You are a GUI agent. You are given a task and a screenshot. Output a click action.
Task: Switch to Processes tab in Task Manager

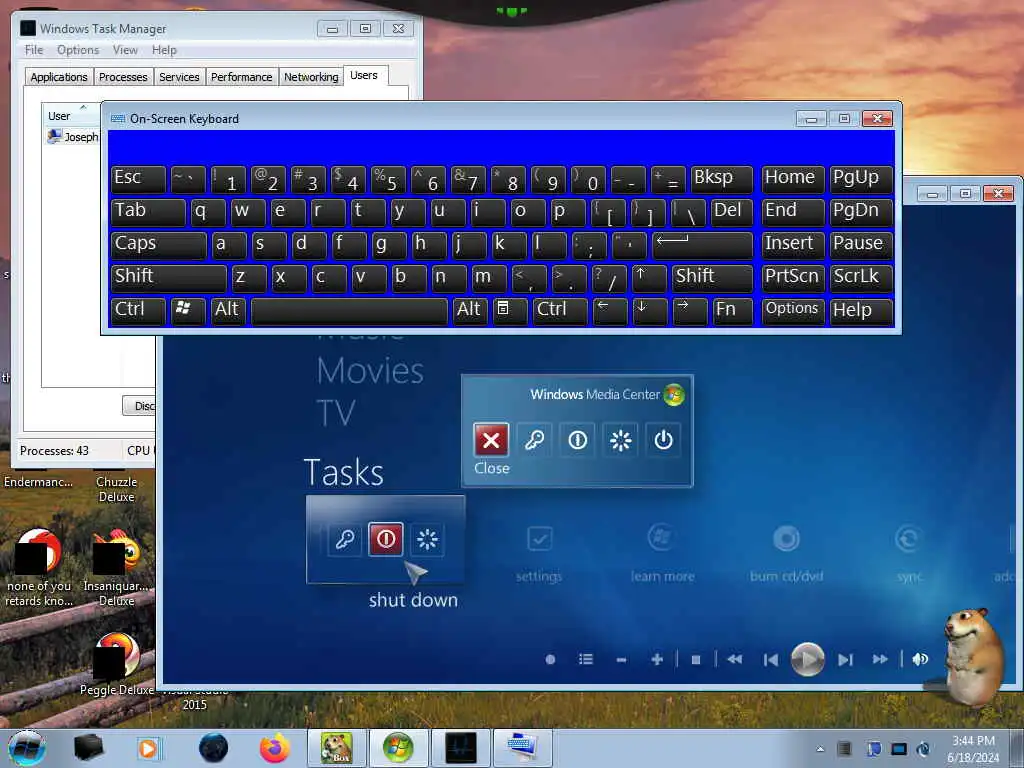click(x=123, y=77)
